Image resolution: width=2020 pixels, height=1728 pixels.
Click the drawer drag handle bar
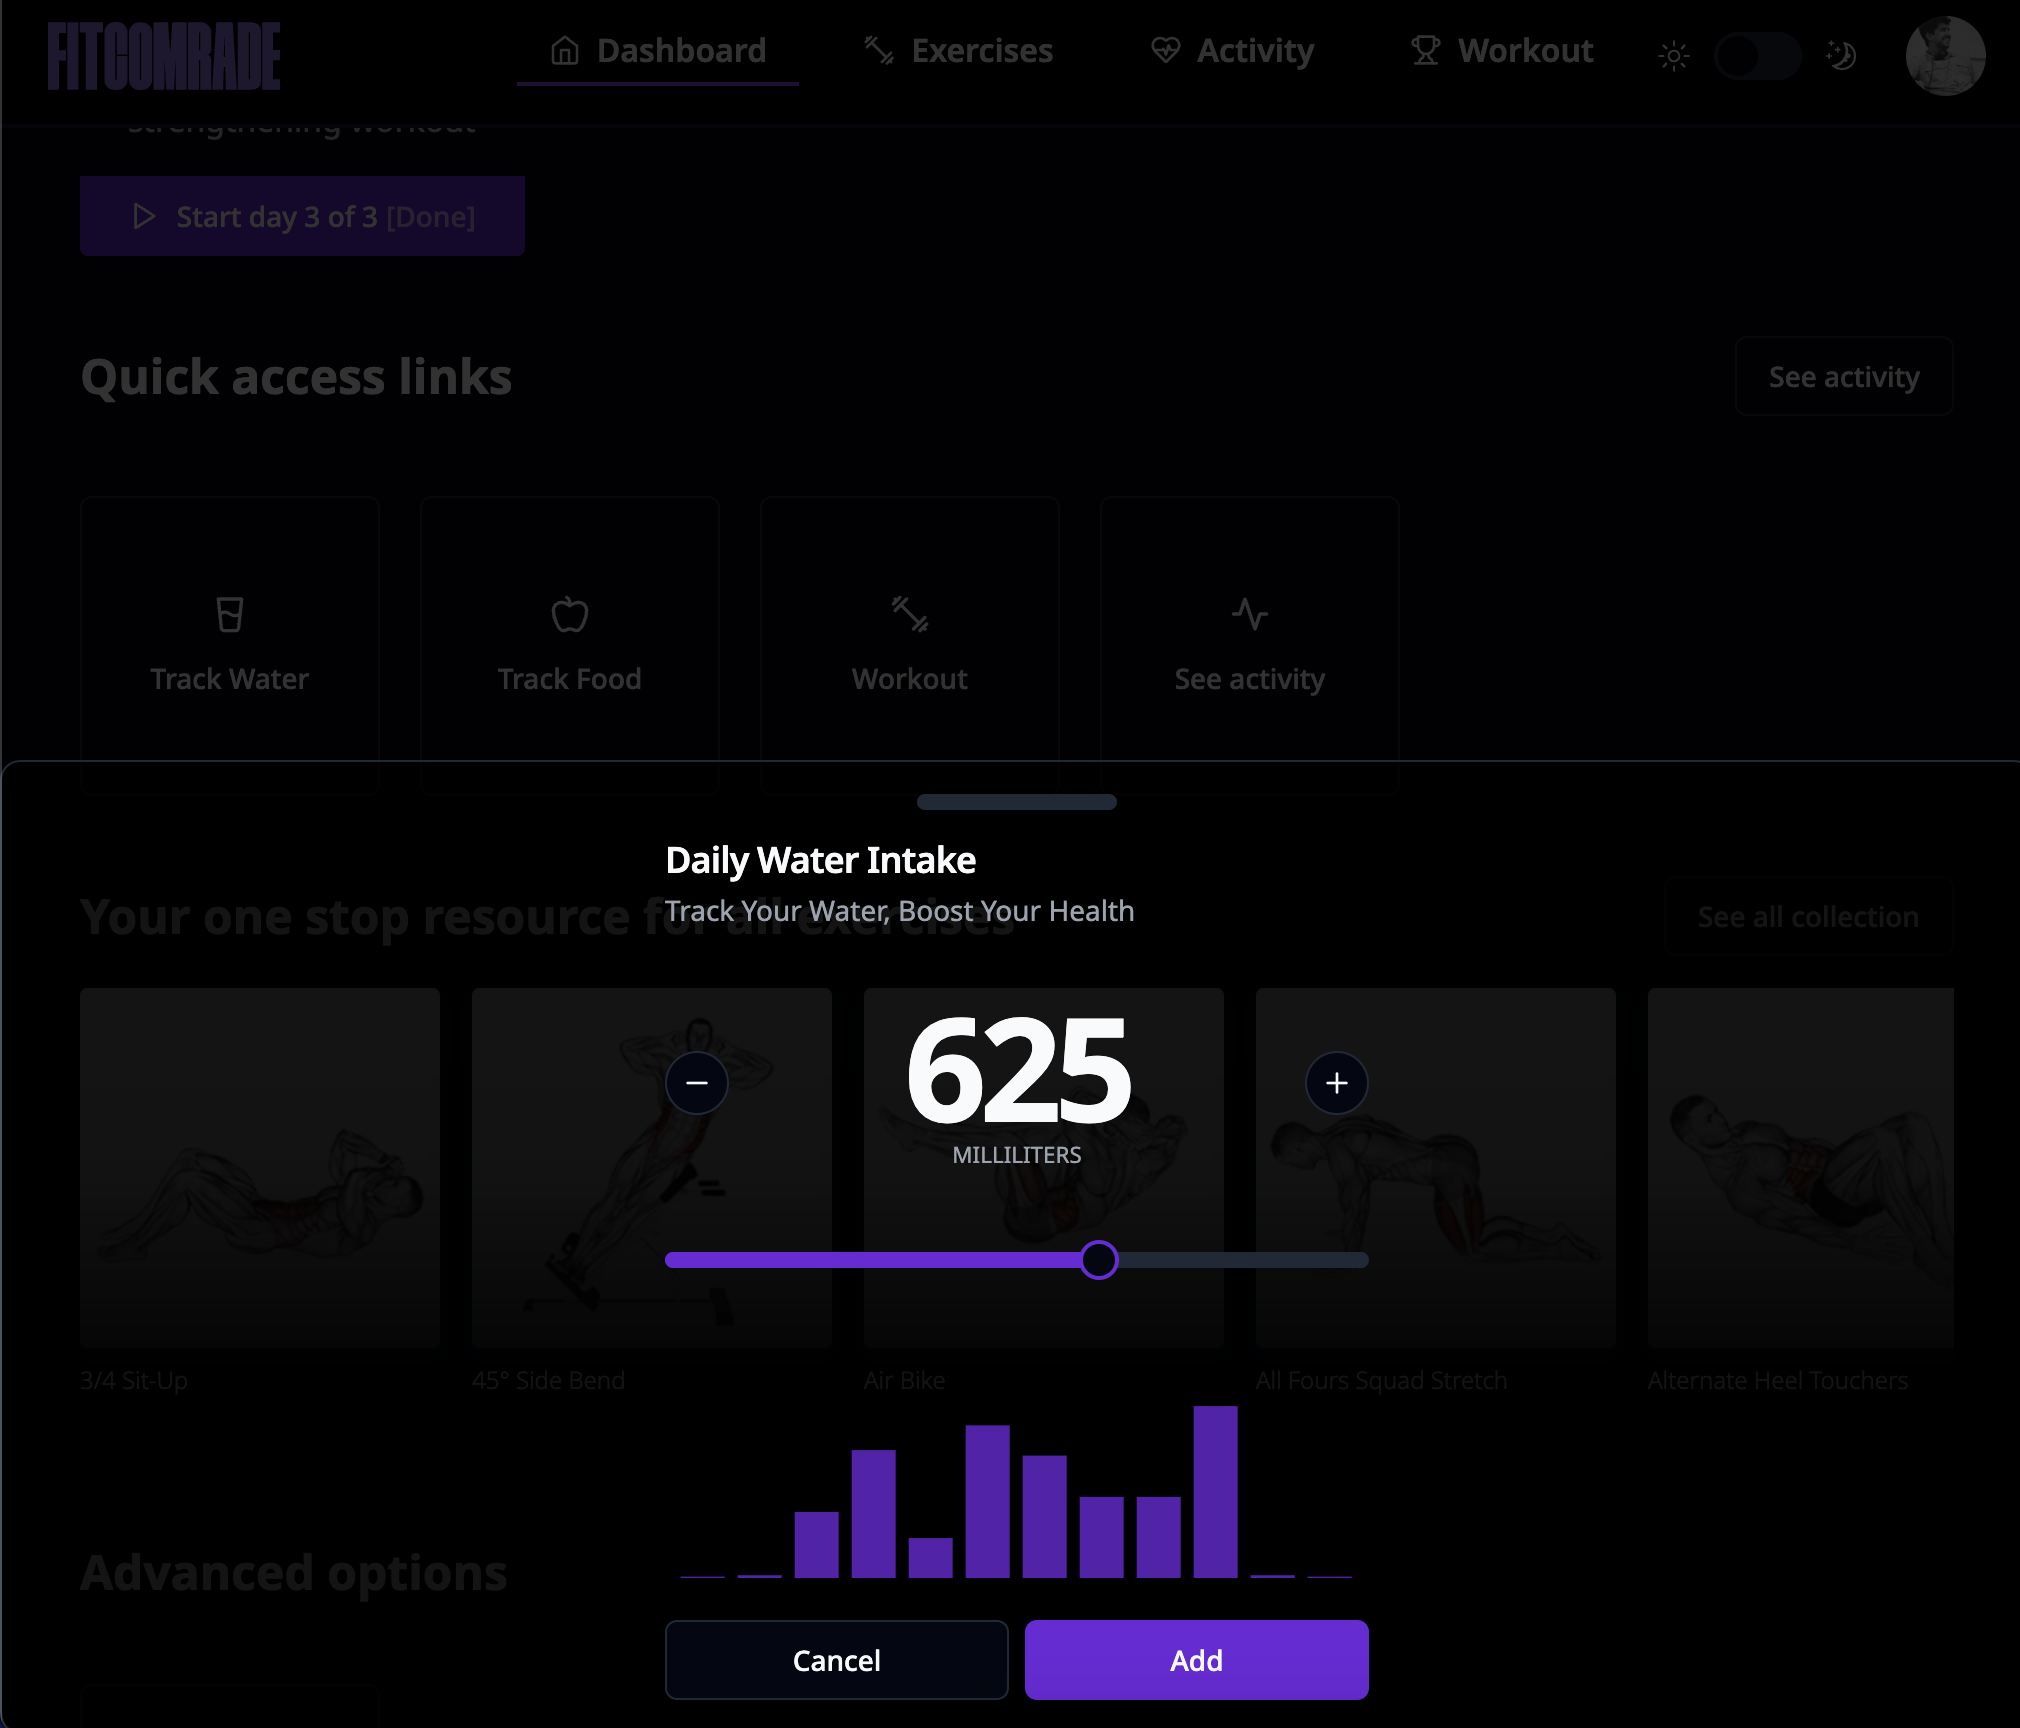[x=1016, y=802]
